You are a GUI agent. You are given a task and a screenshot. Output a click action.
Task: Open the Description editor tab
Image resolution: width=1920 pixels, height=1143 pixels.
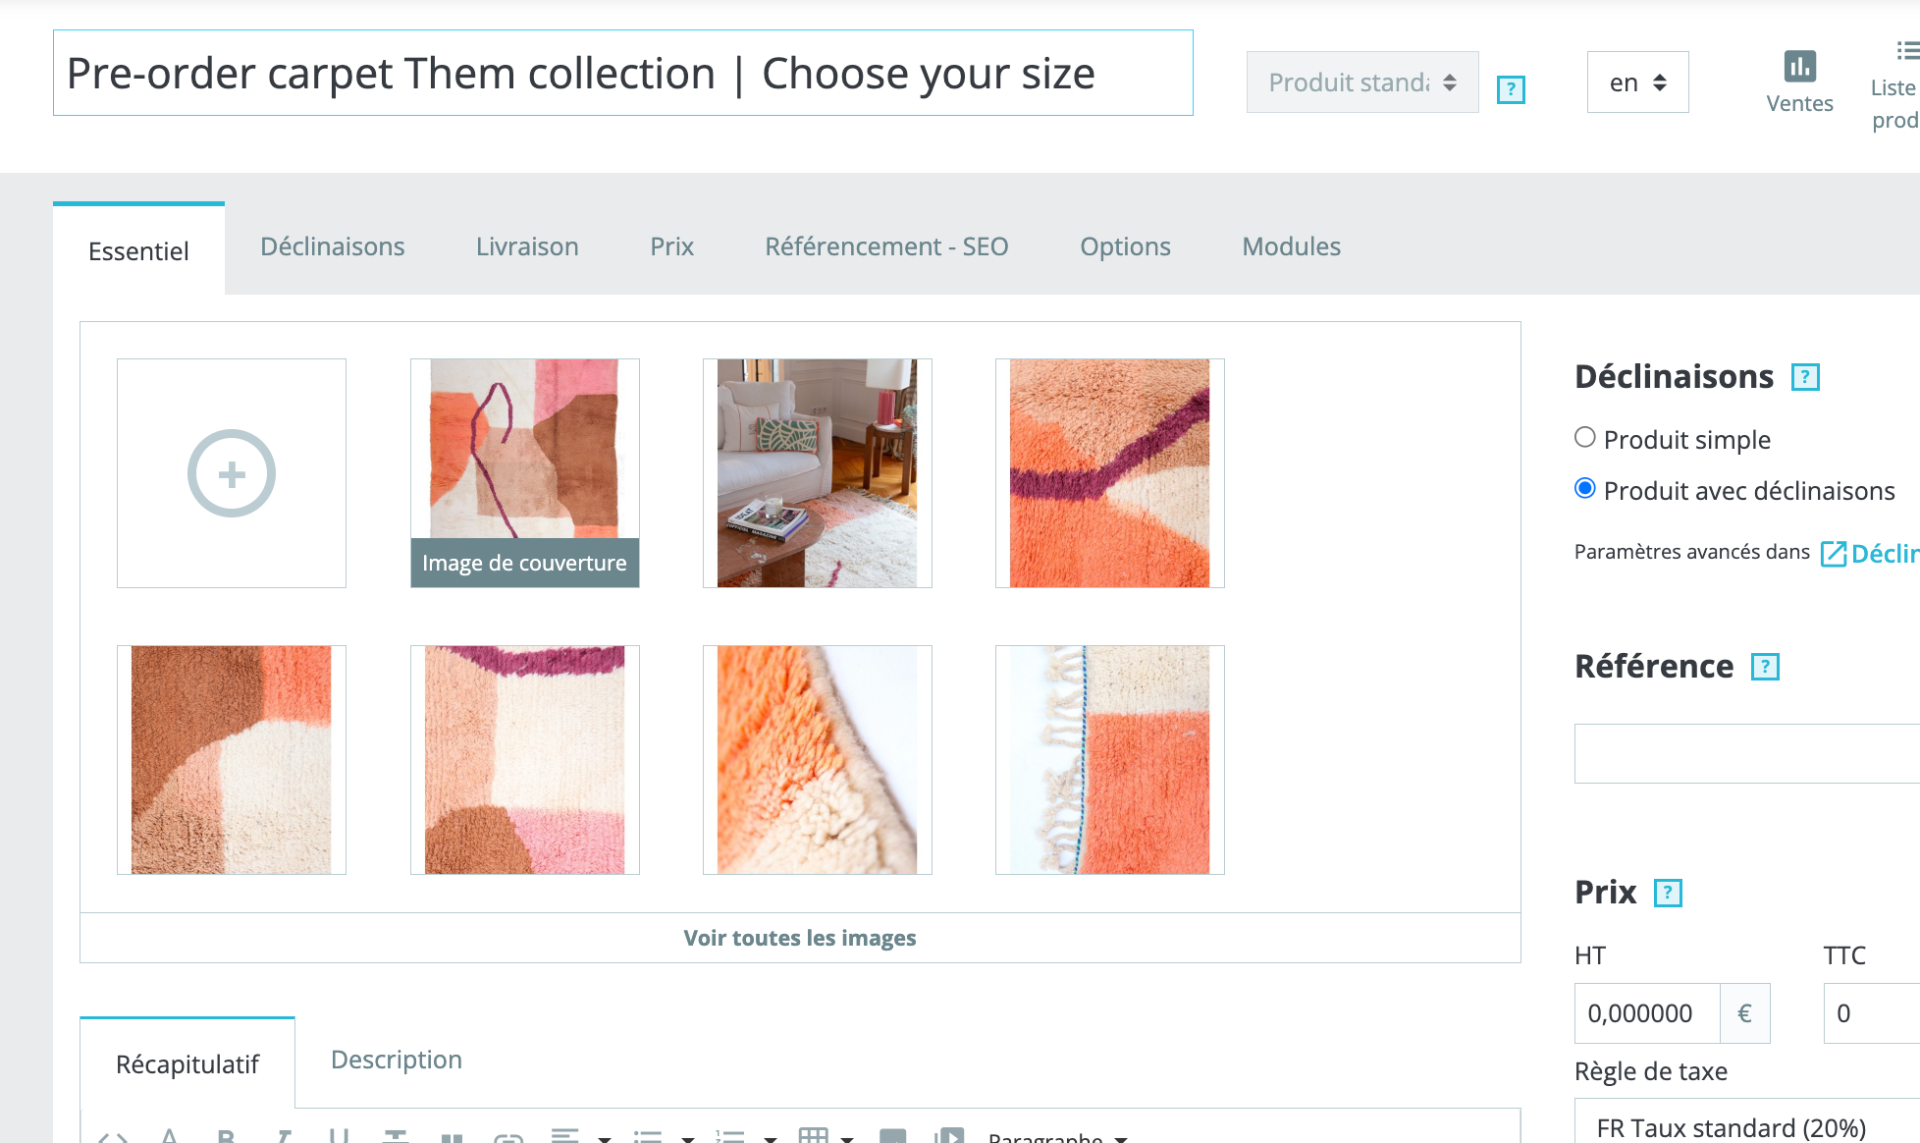(396, 1060)
